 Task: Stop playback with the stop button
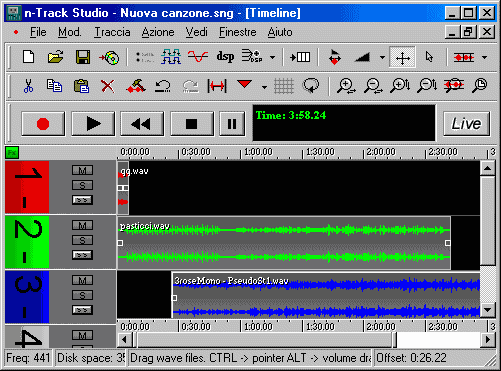192,124
